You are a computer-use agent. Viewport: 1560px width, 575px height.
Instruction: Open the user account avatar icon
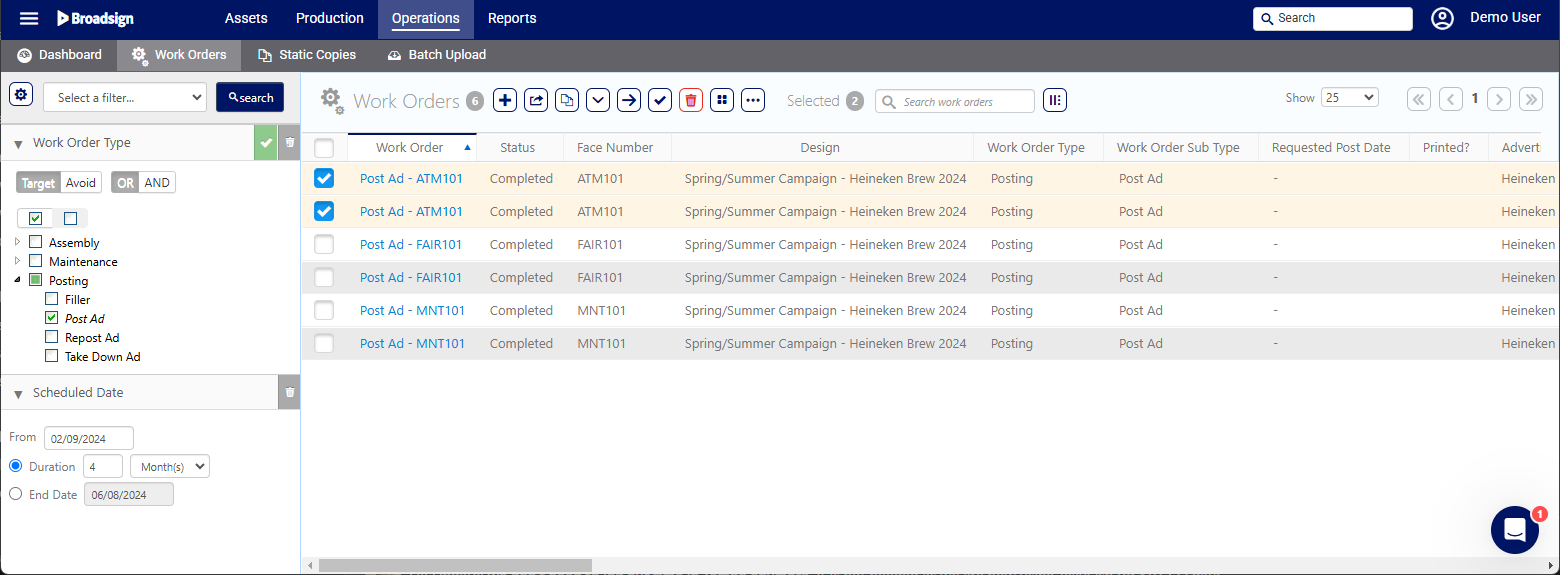(x=1442, y=18)
